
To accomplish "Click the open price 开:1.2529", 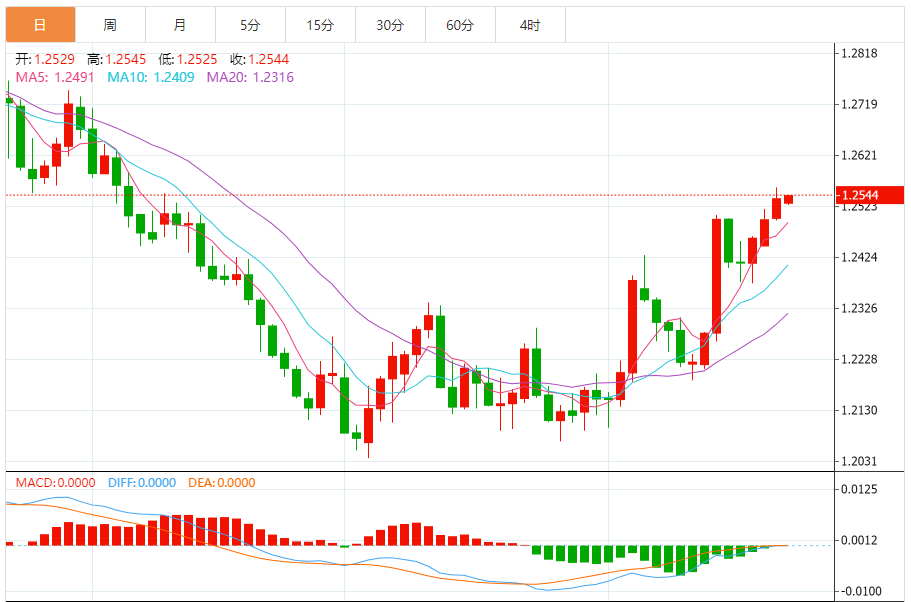I will tap(45, 59).
